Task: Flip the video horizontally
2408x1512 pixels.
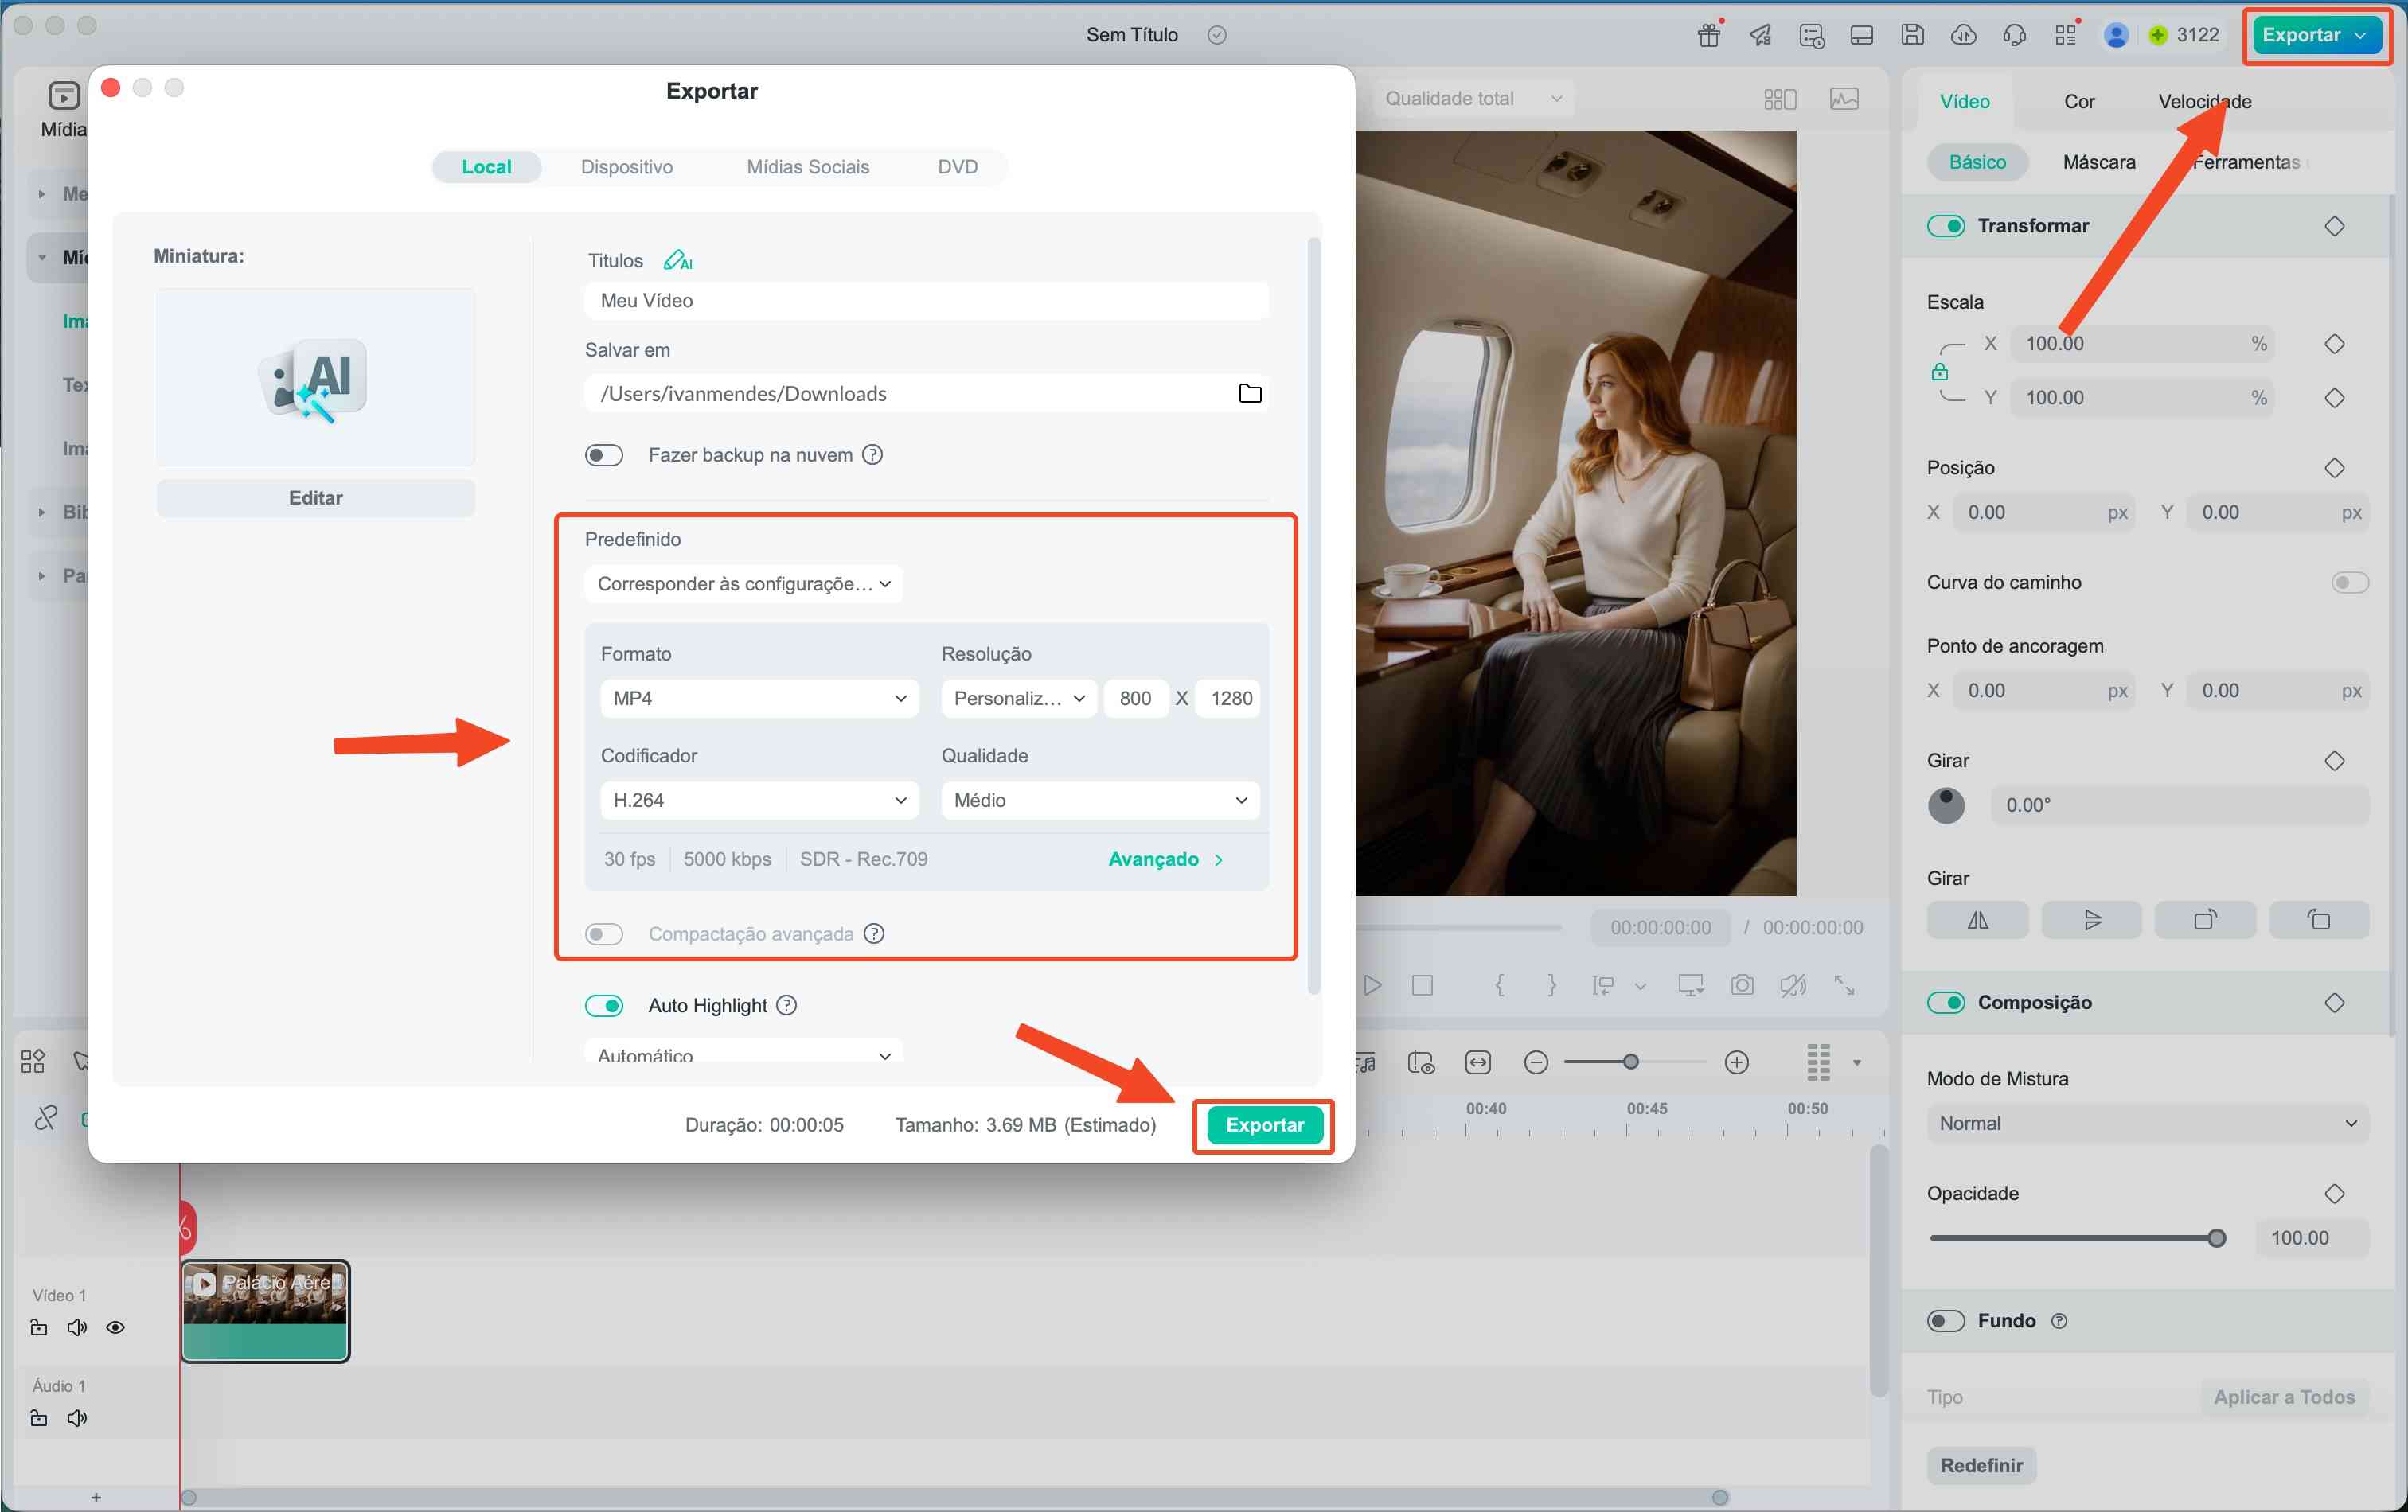Action: tap(1977, 919)
